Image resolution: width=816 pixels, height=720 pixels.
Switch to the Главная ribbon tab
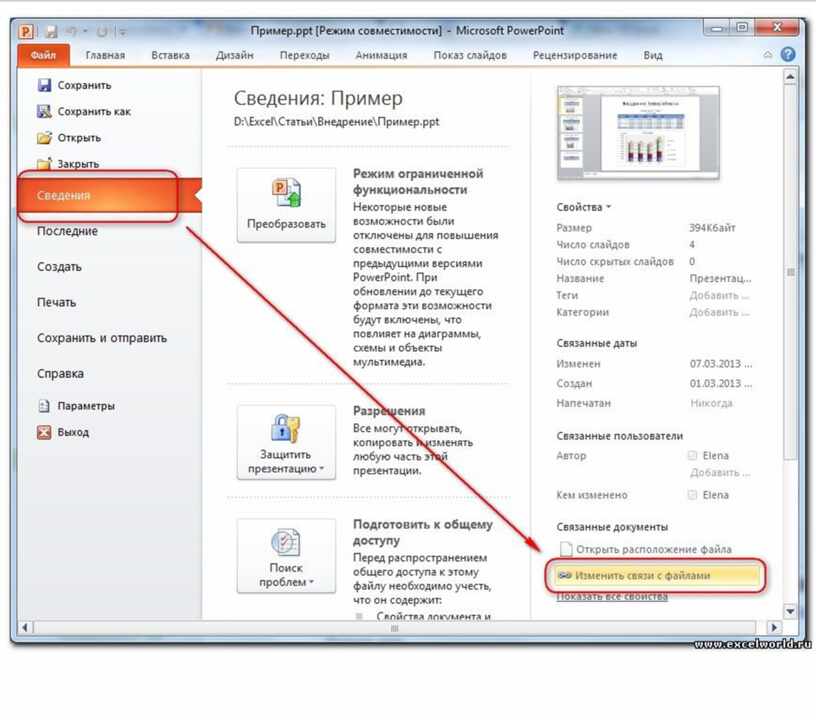tap(105, 55)
